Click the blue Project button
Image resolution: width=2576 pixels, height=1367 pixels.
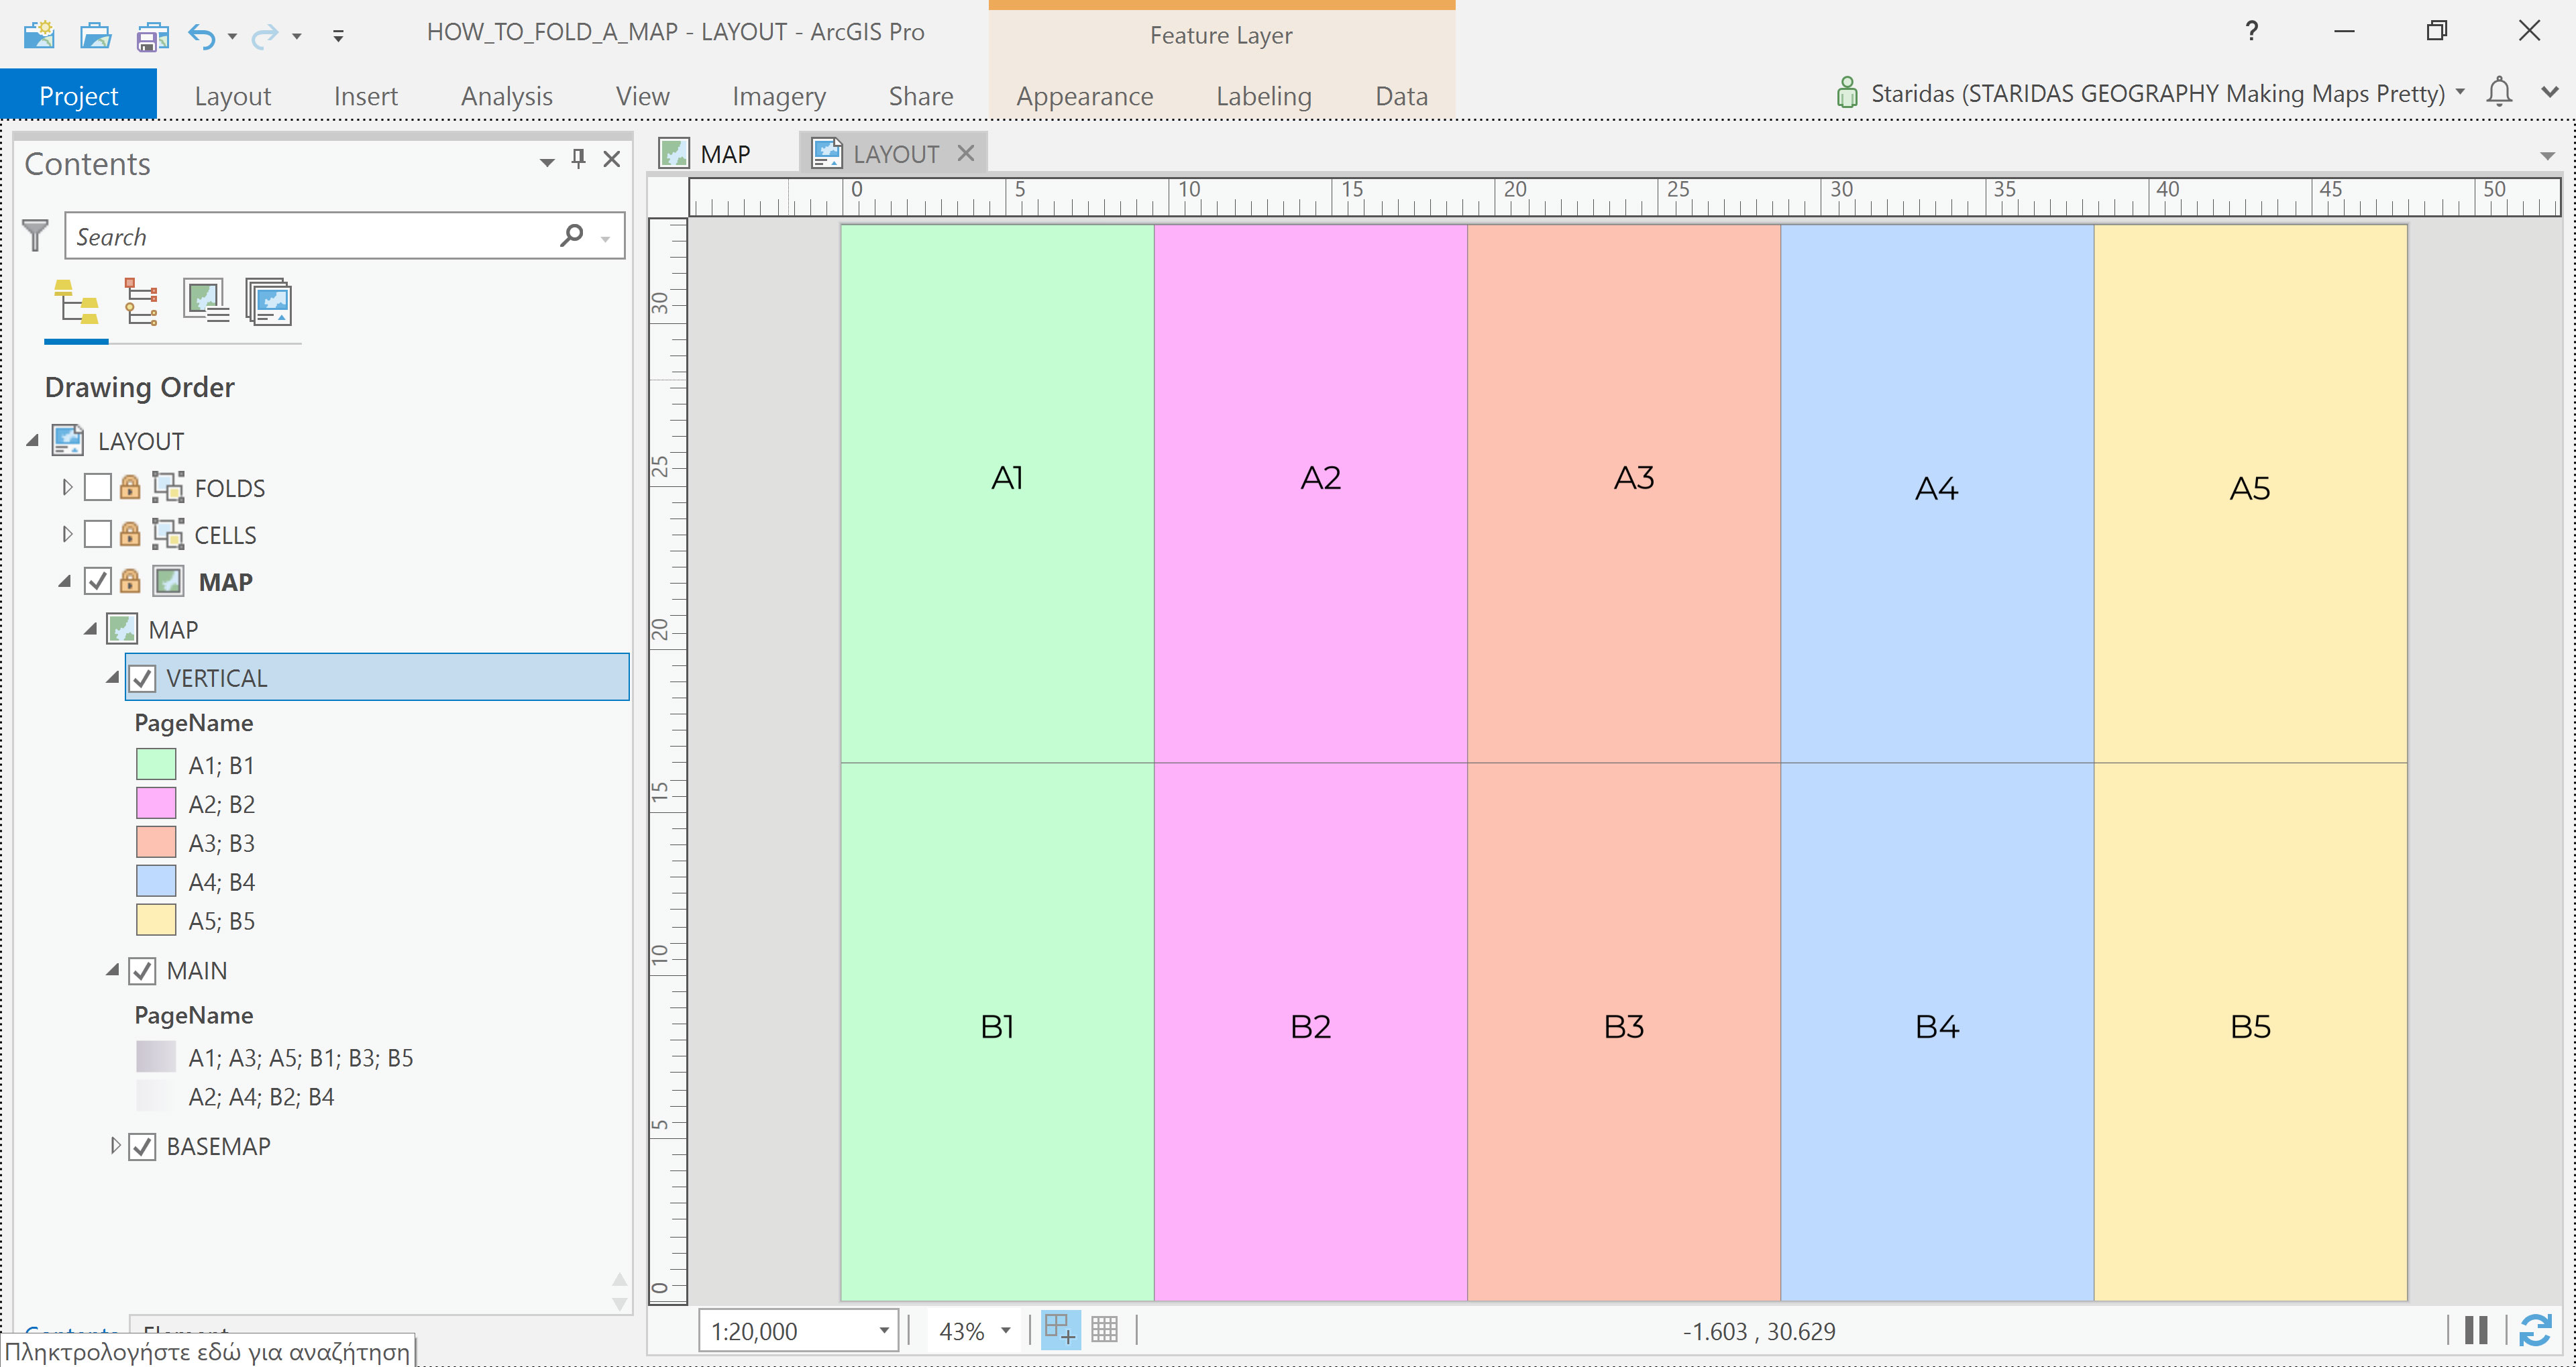(78, 96)
